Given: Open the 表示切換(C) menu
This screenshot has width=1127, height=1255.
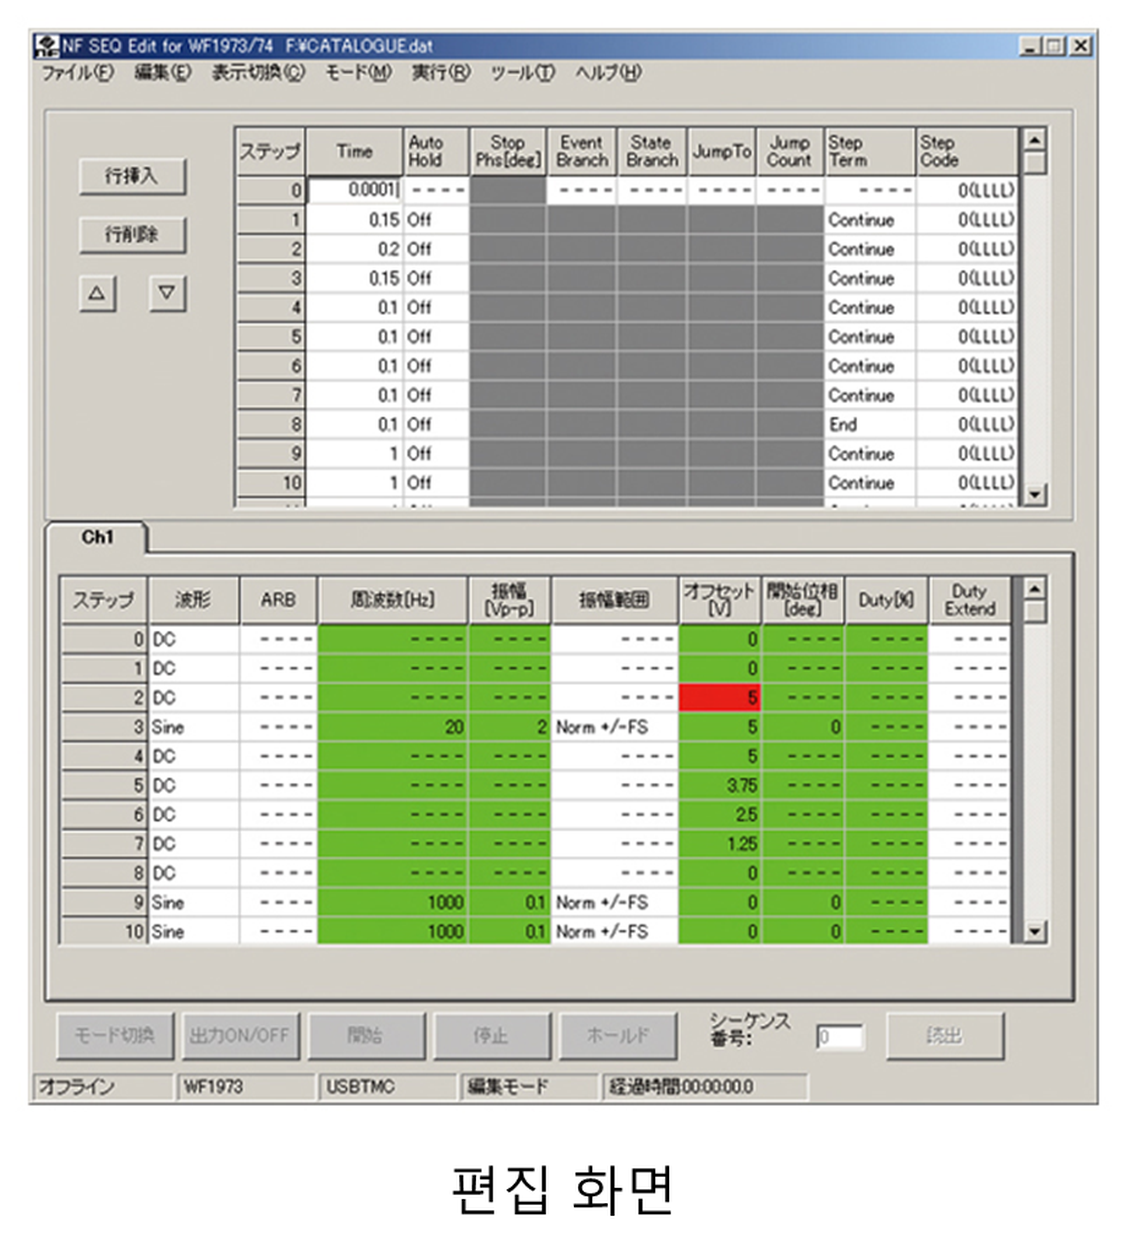Looking at the screenshot, I should pos(258,73).
